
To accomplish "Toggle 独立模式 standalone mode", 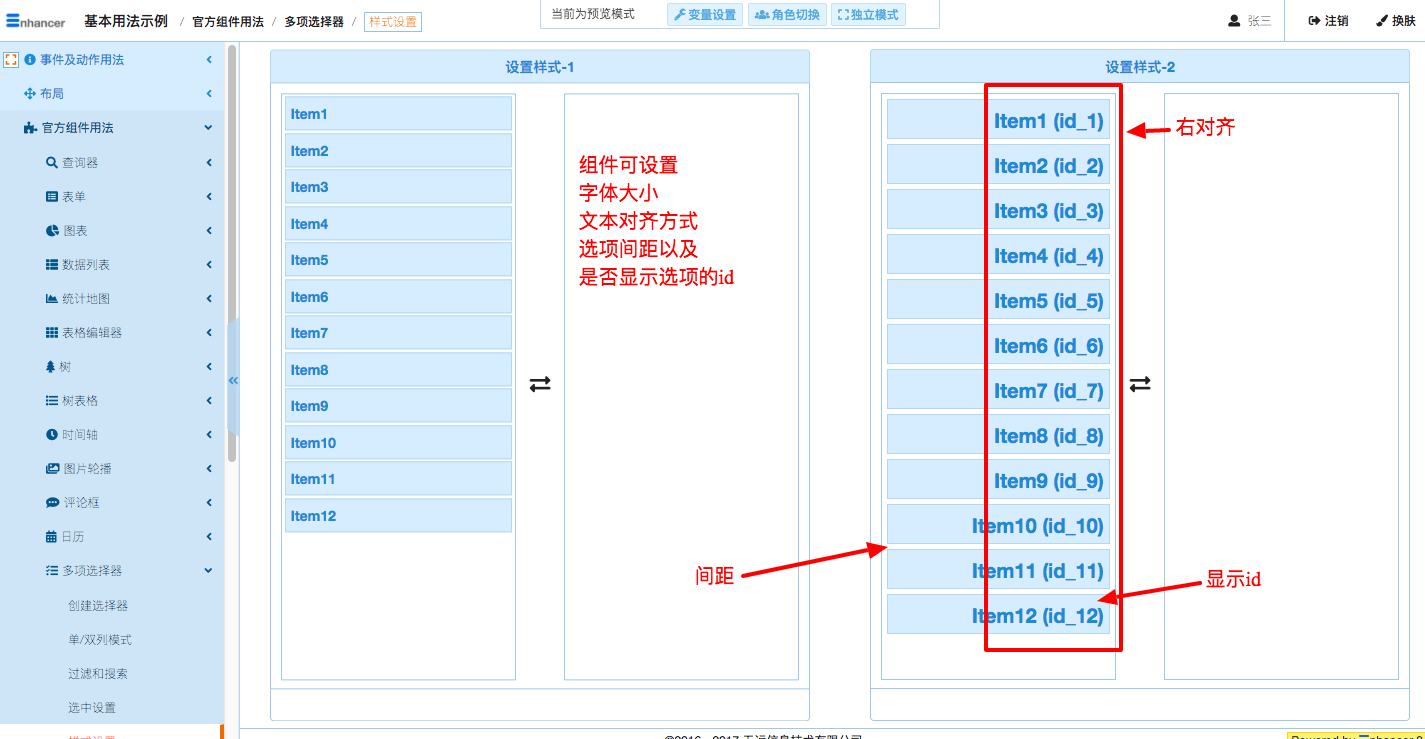I will tap(868, 15).
